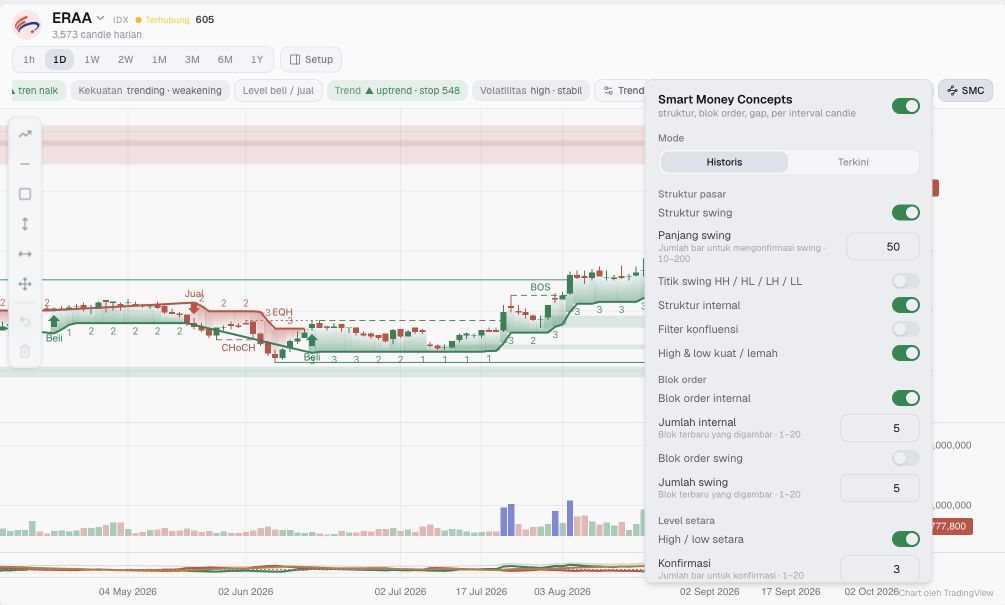Click the trash delete drawings icon
The image size is (1005, 605).
click(25, 351)
